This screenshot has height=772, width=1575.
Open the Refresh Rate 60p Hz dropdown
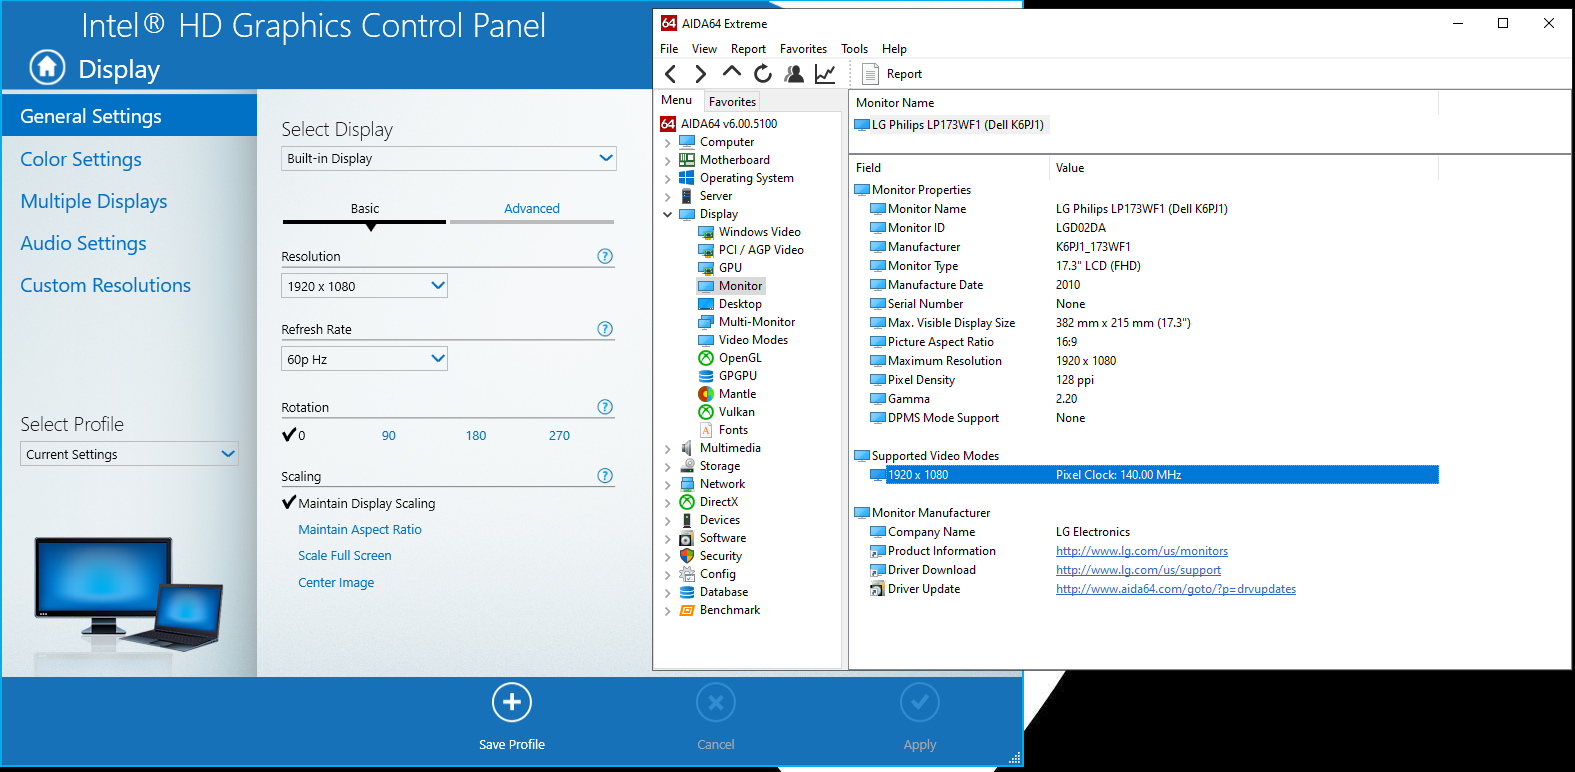364,359
